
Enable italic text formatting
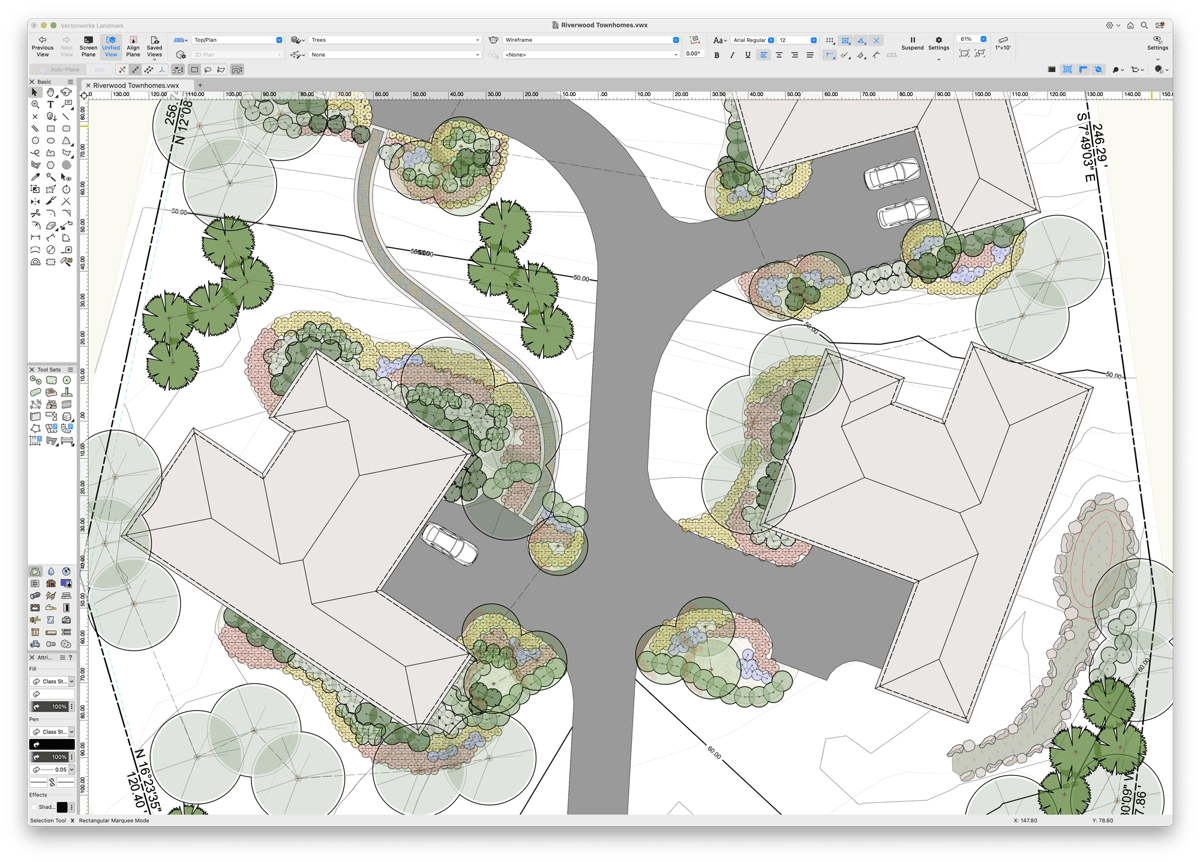732,54
